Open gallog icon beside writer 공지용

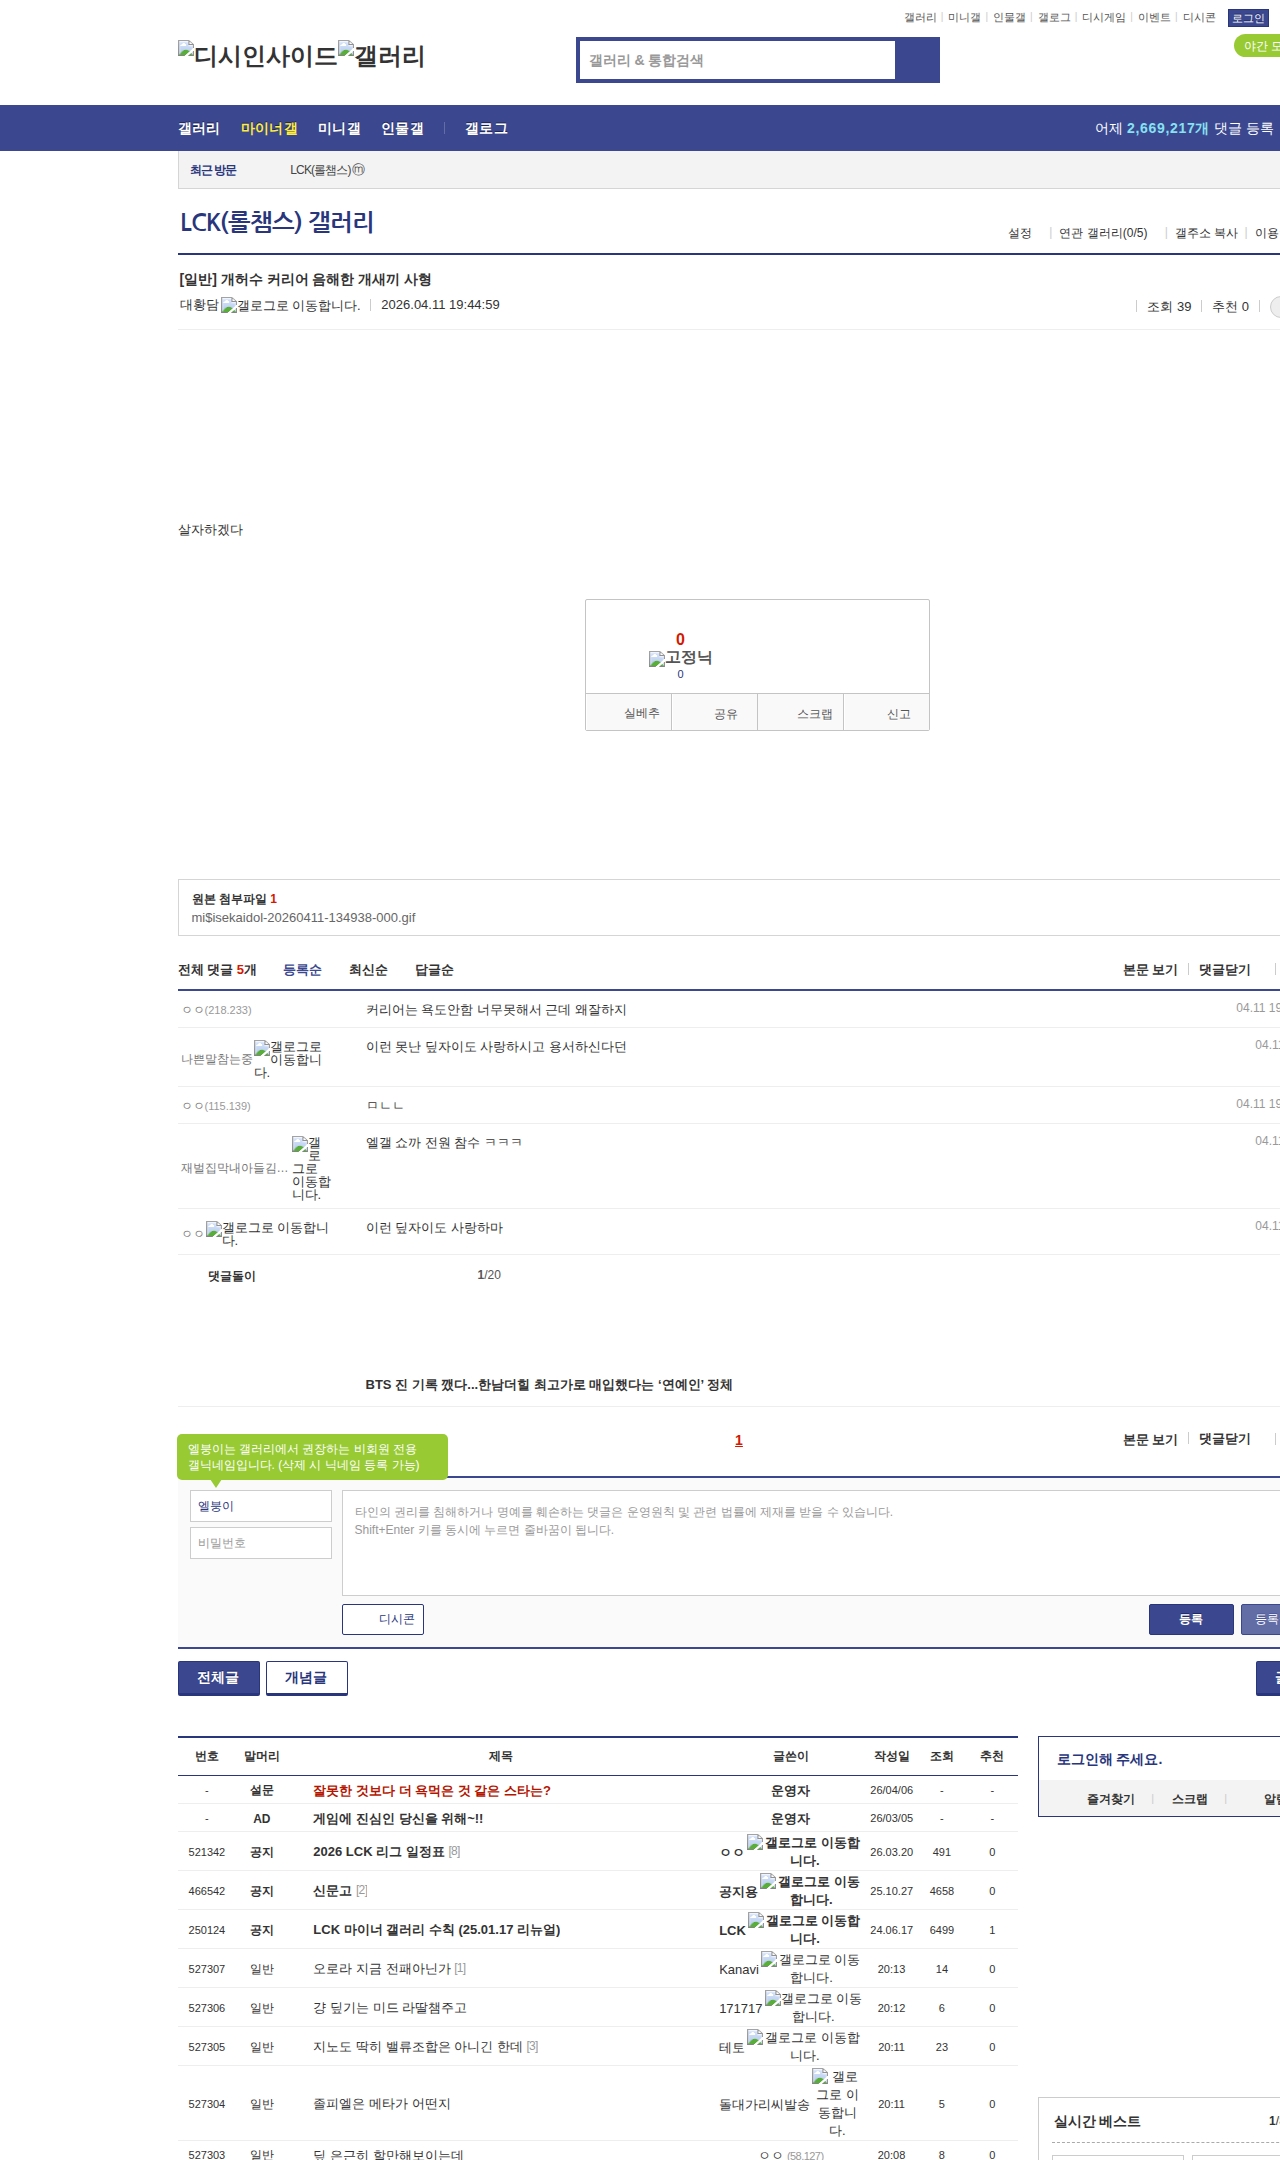(x=810, y=1890)
